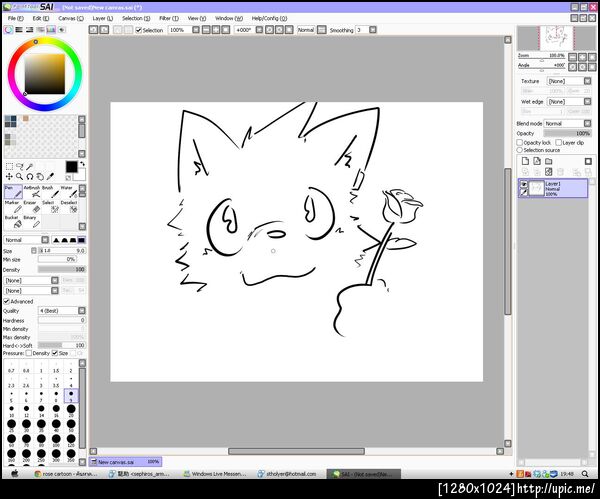Select the Eraser tool
The height and width of the screenshot is (499, 600).
pyautogui.click(x=32, y=207)
